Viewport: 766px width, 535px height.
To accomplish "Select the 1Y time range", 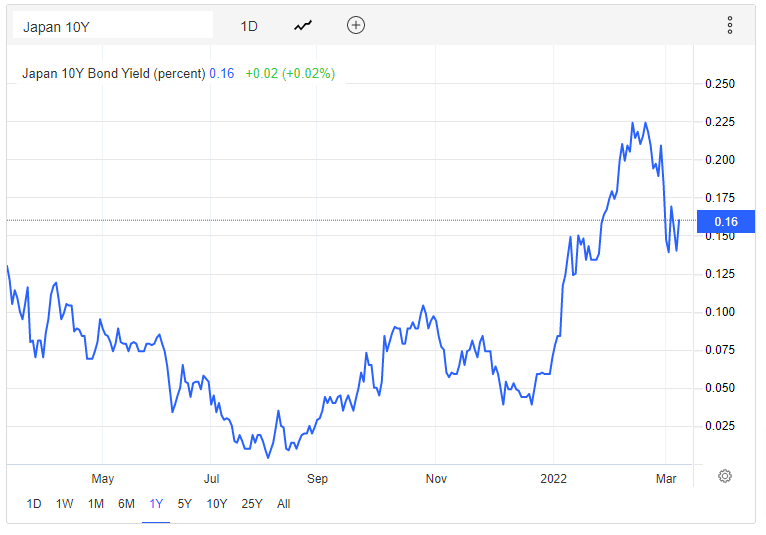I will (x=156, y=504).
